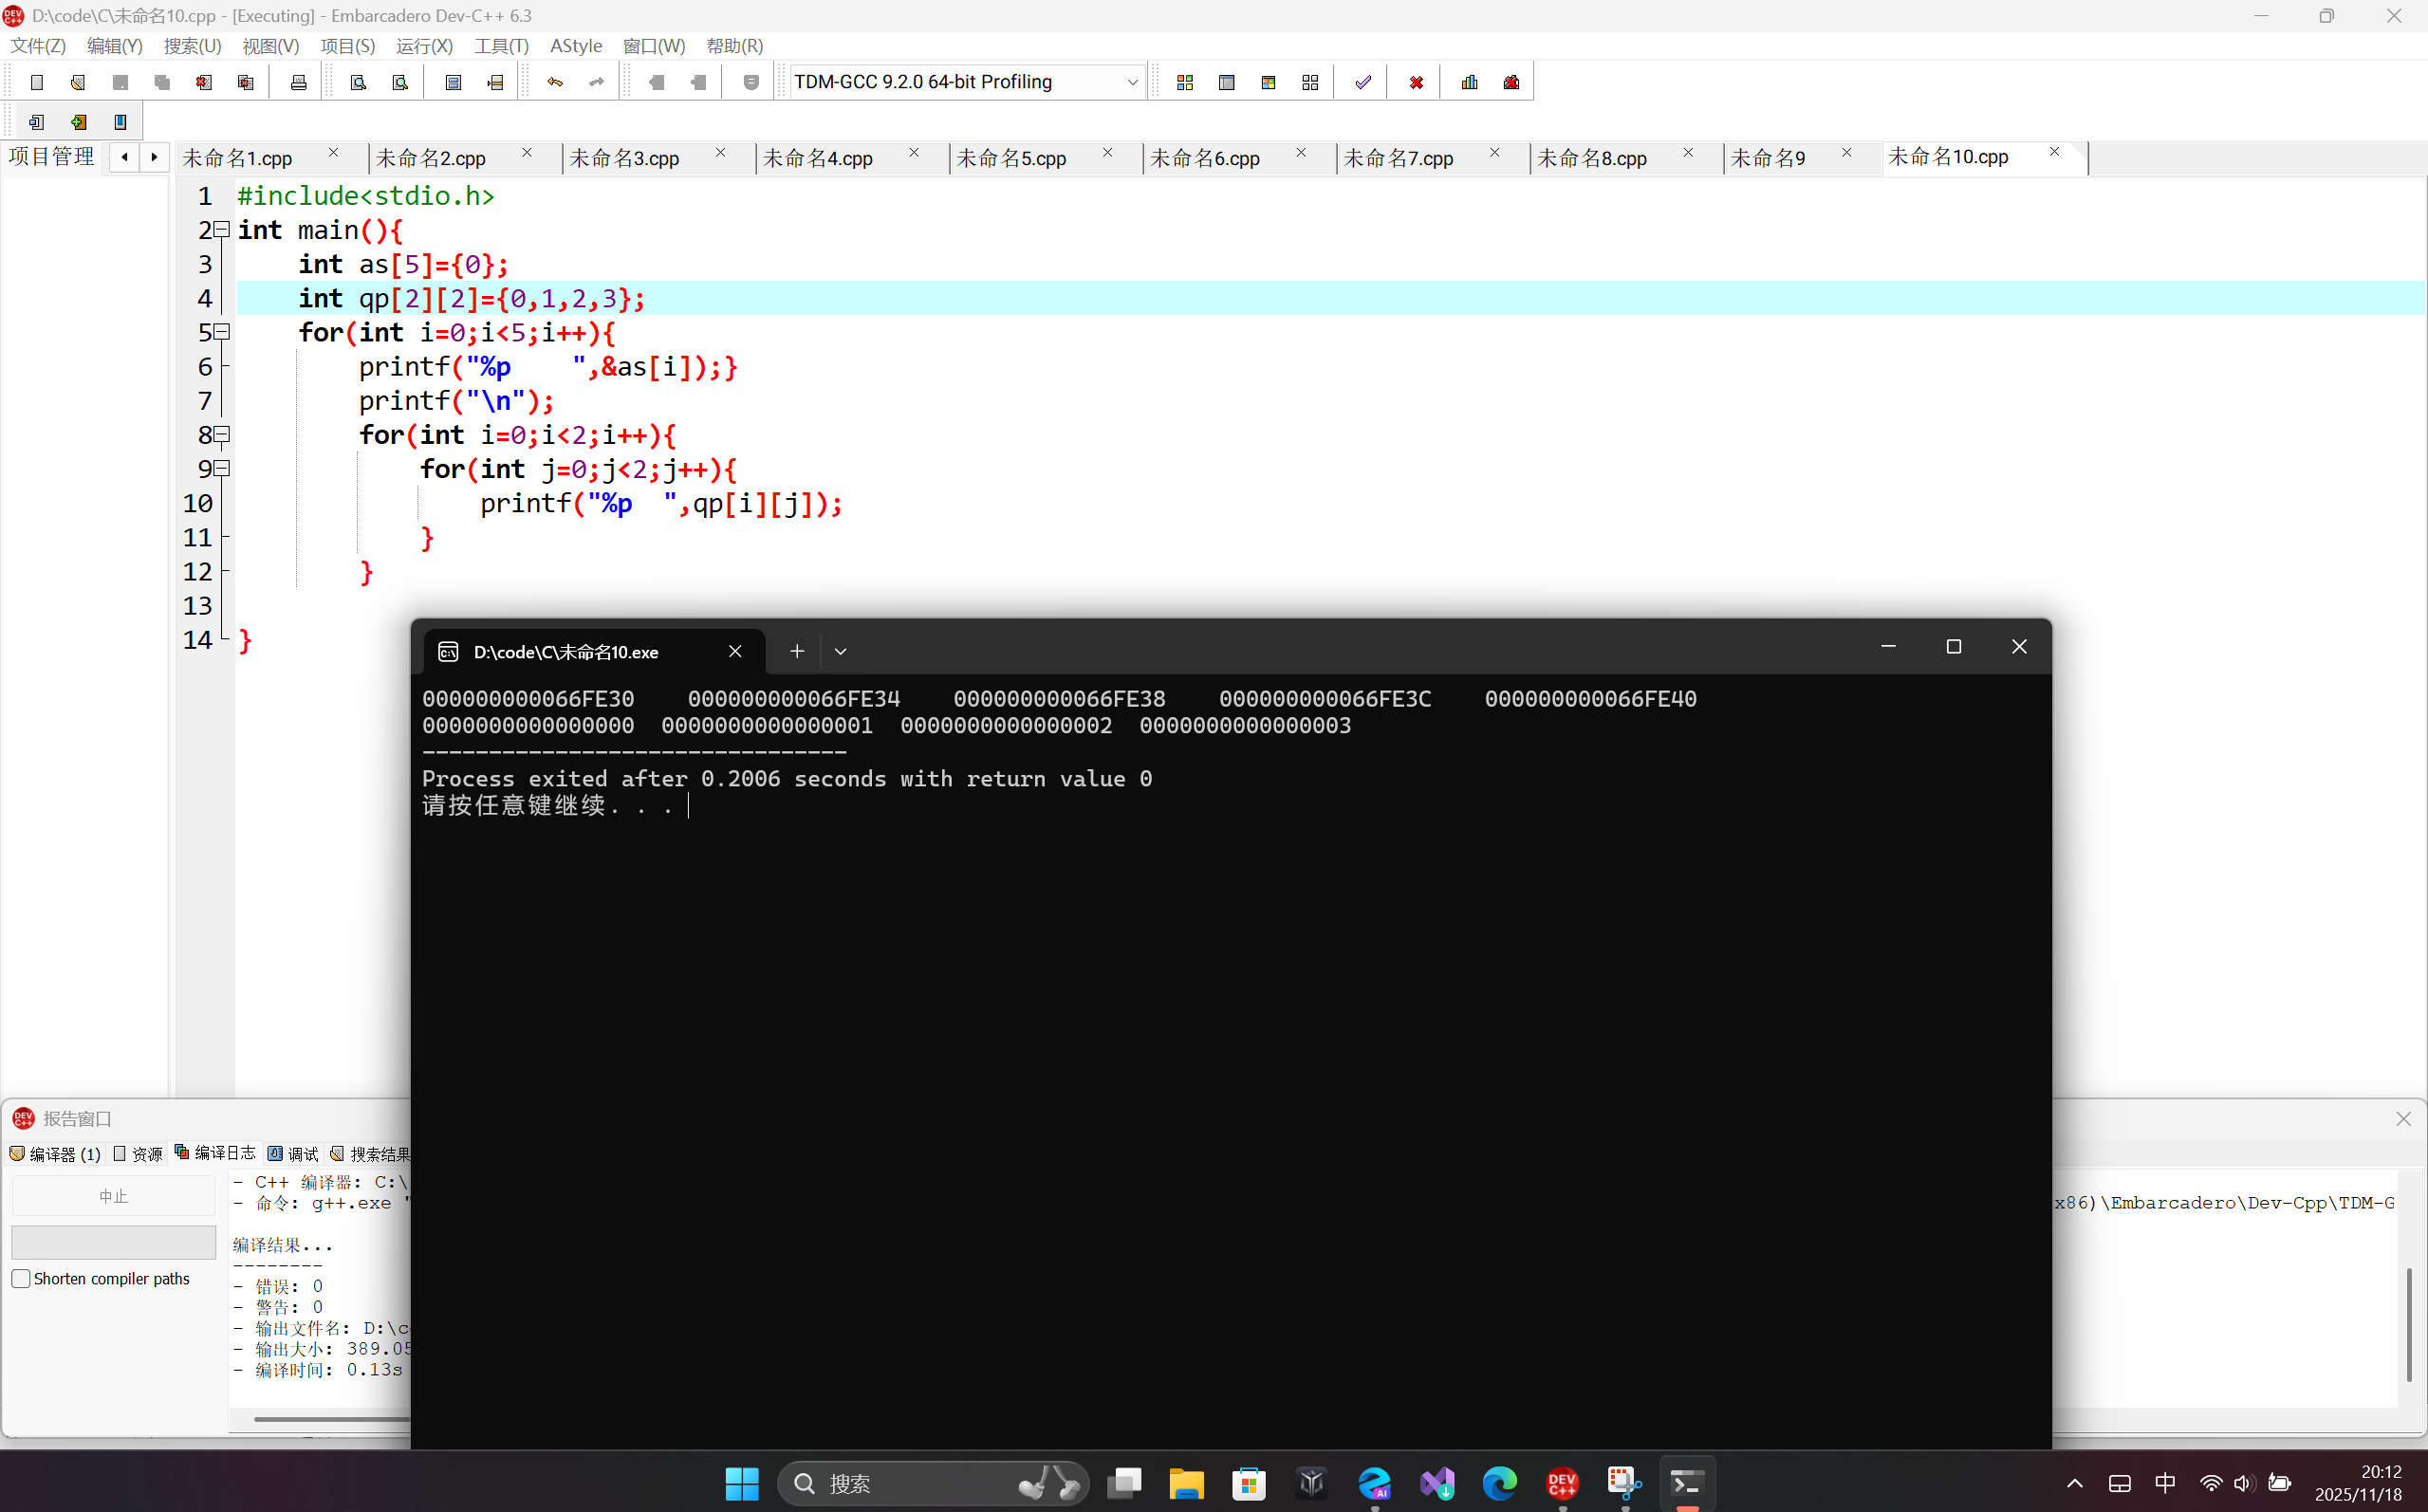Click the red X stop execution icon
This screenshot has width=2428, height=1512.
pyautogui.click(x=1416, y=82)
